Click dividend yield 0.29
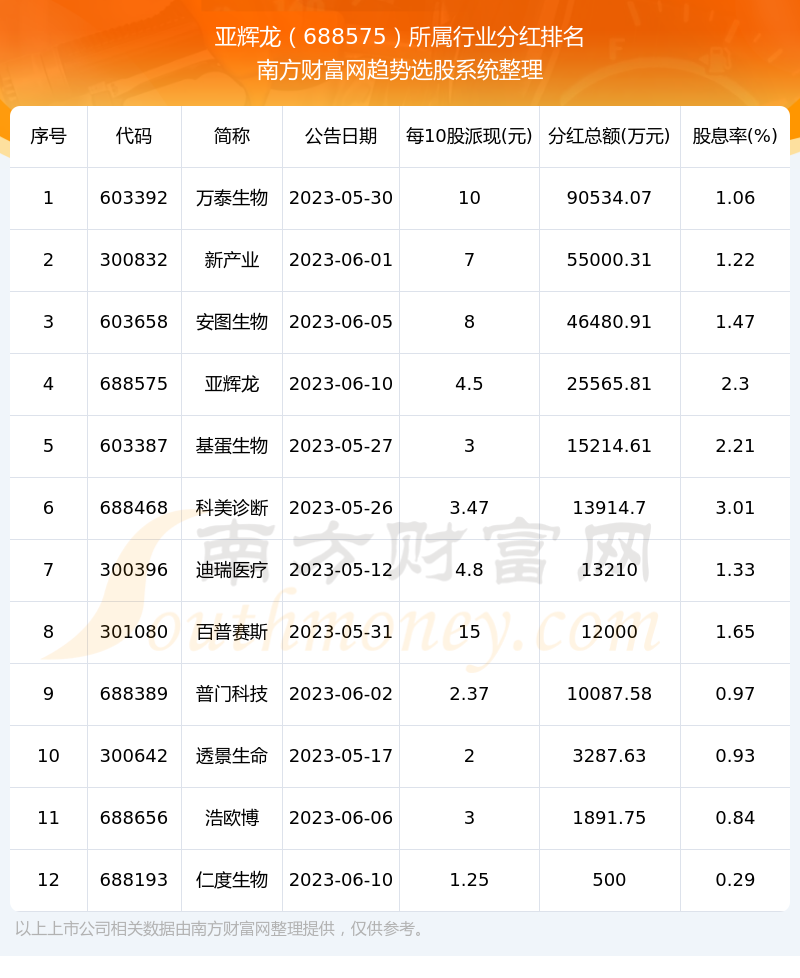Screen dimensions: 800x978 (x=735, y=879)
